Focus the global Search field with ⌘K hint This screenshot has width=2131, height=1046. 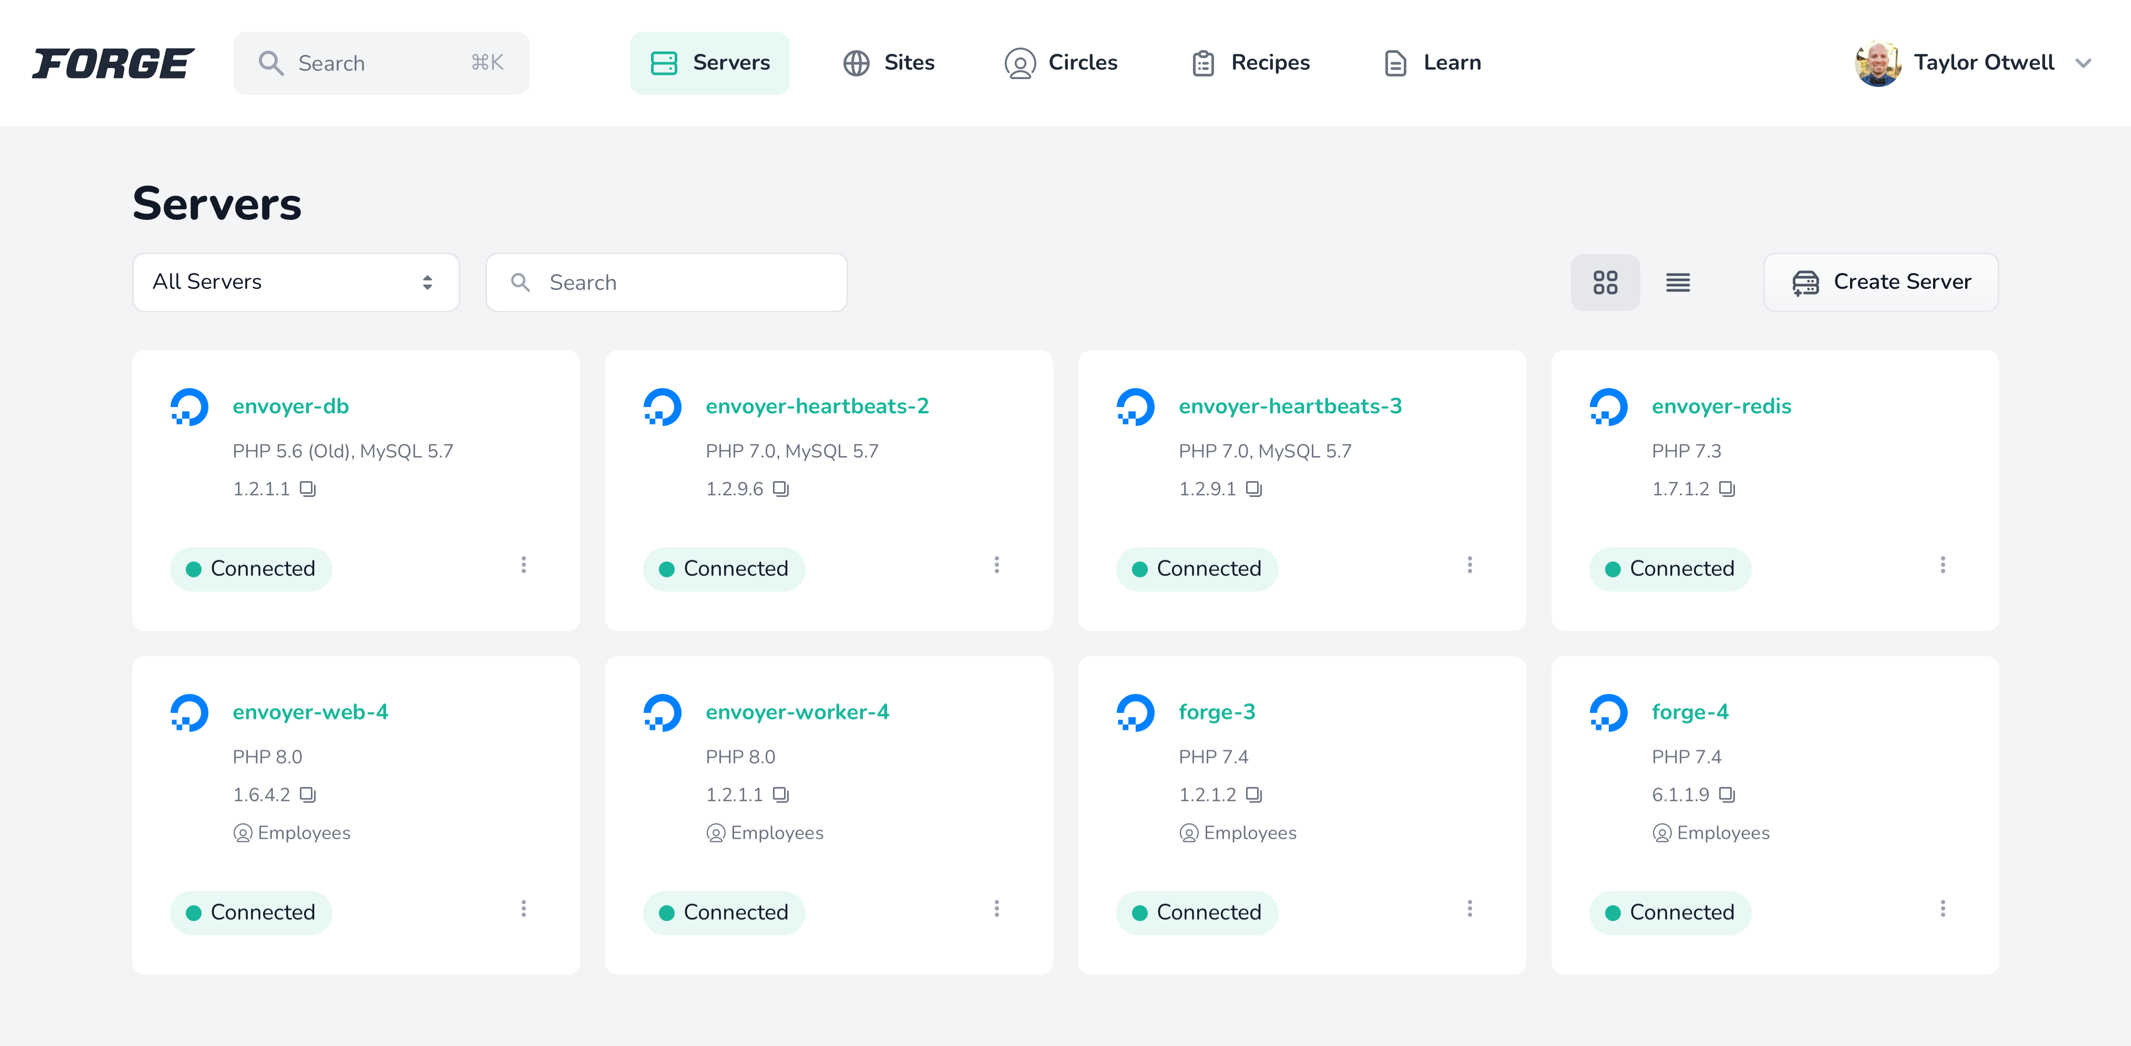tap(381, 63)
